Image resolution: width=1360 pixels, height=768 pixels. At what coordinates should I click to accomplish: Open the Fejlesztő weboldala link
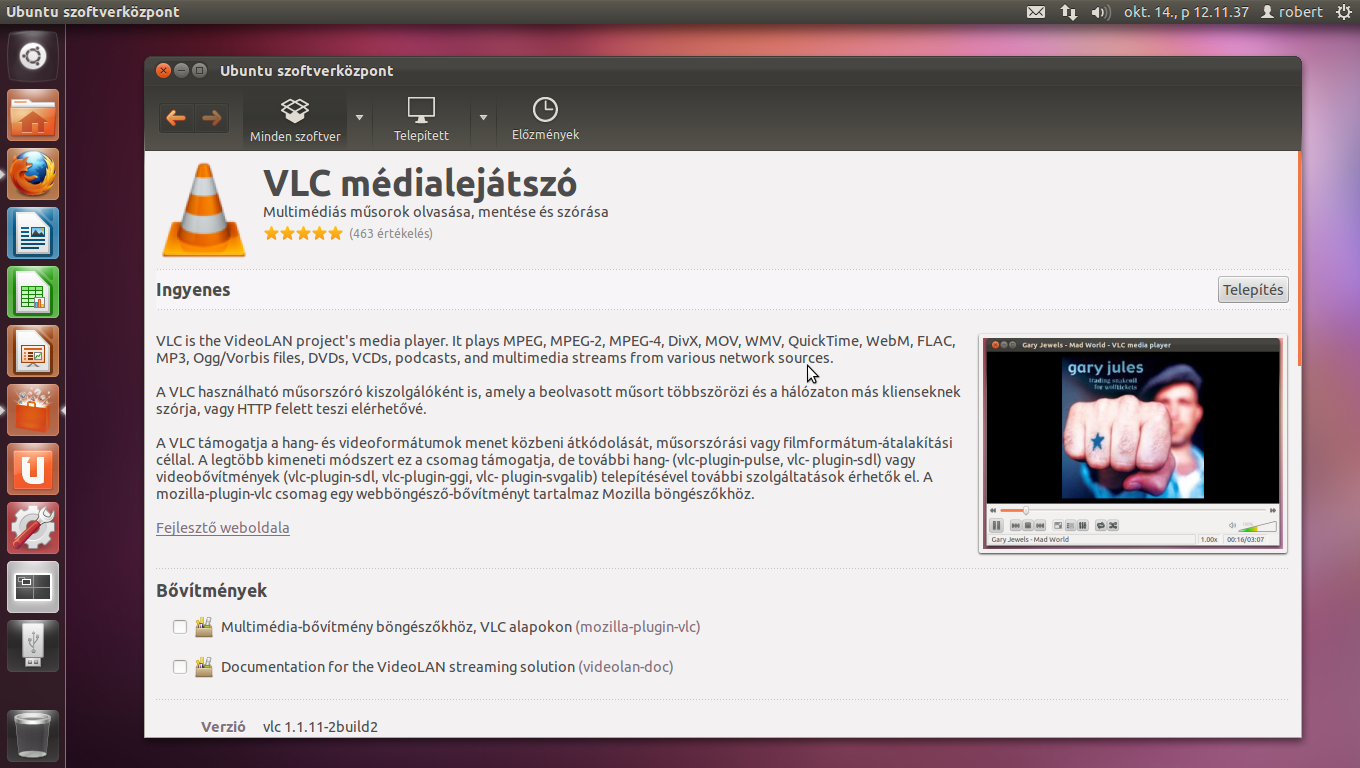coord(223,527)
